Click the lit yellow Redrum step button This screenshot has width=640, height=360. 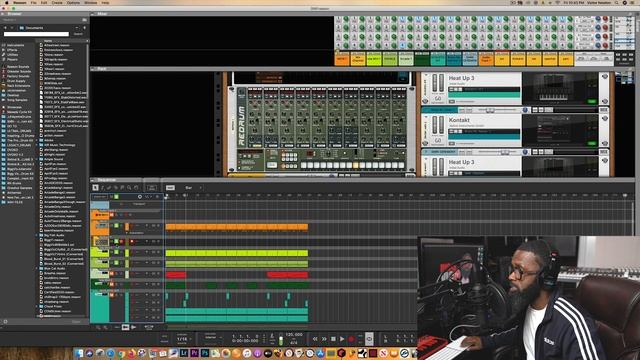(x=356, y=165)
